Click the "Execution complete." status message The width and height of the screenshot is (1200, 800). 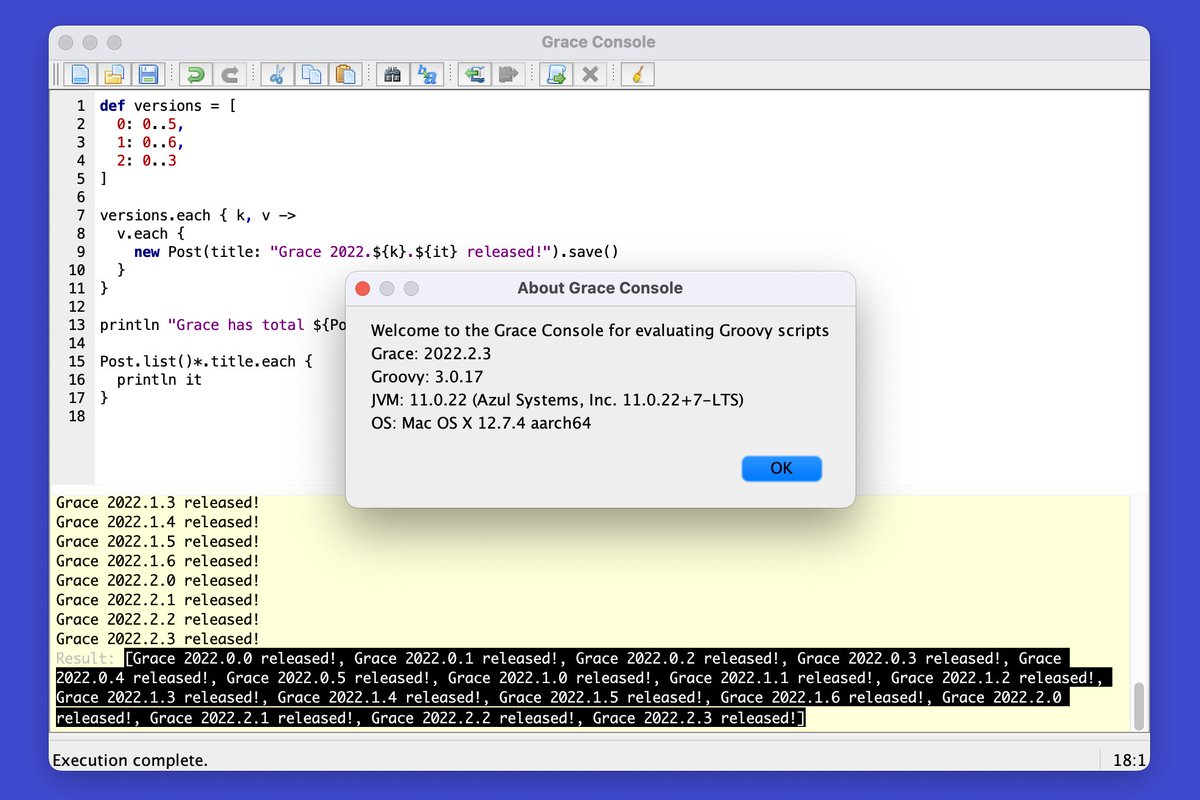[130, 760]
